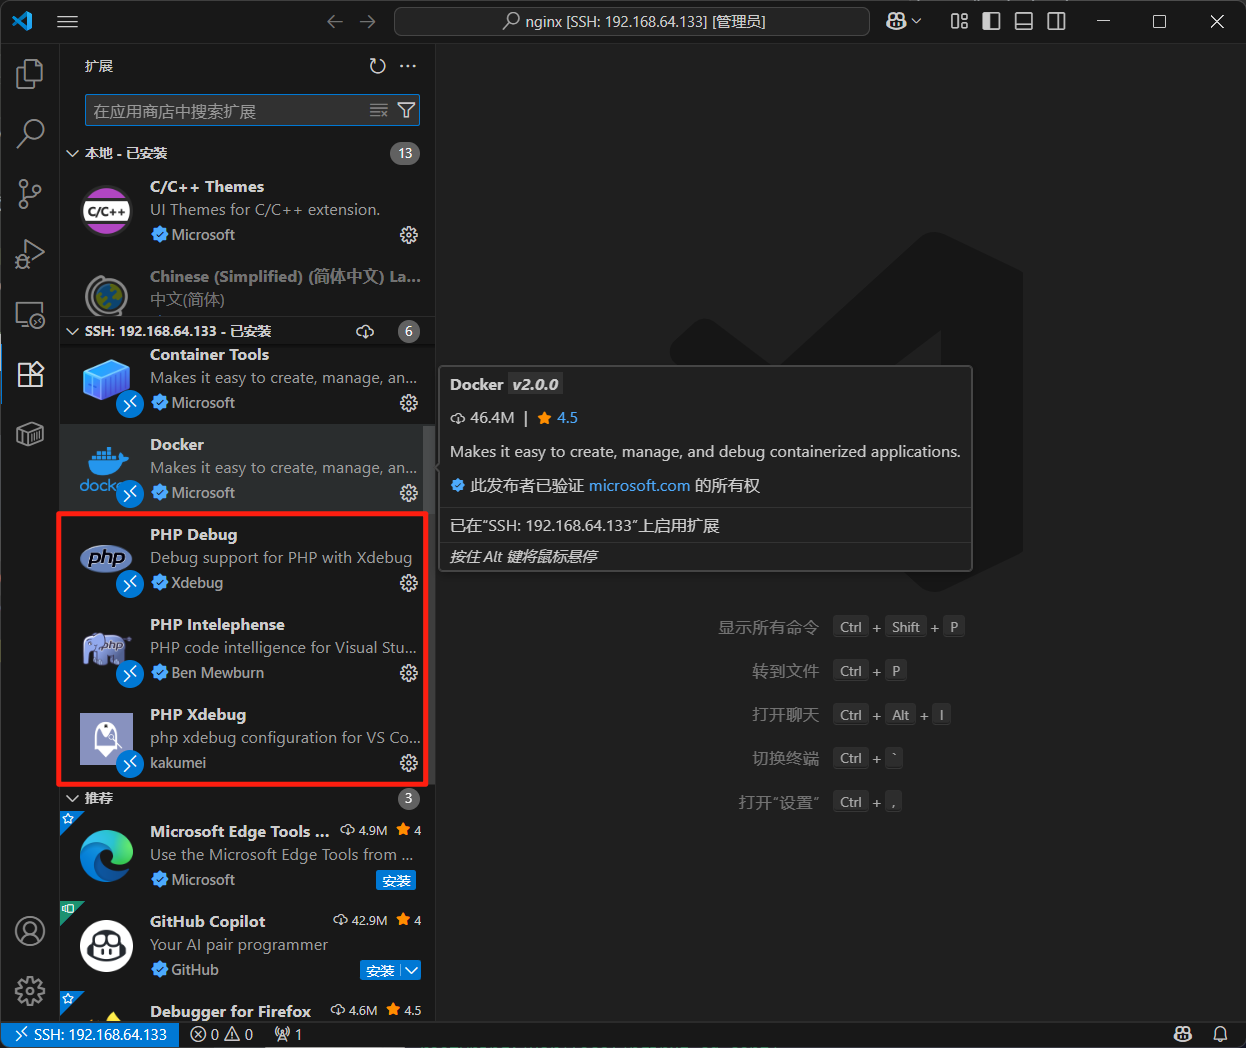Open microsoft.com publisher link in tooltip
The height and width of the screenshot is (1048, 1246).
[639, 485]
